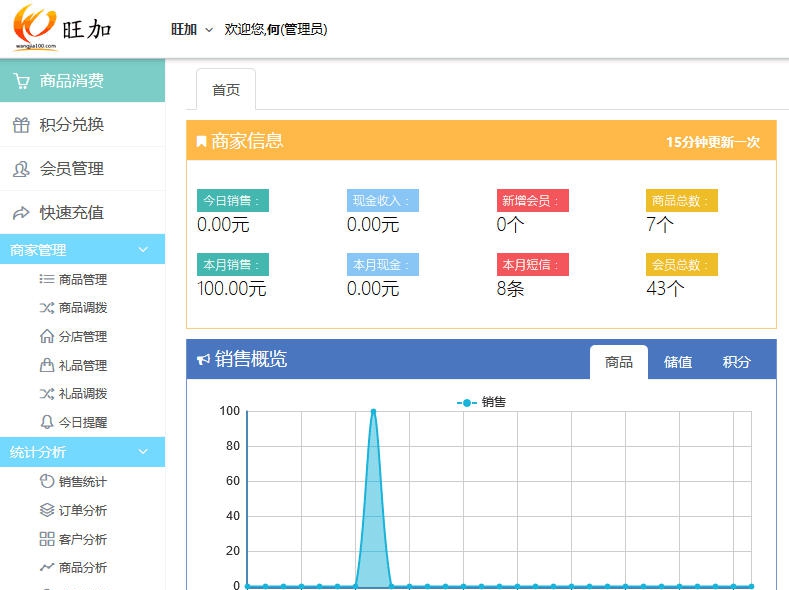Screen dimensions: 789x590
Task: Click the shopping cart icon beside 商品消费
Action: (x=21, y=81)
